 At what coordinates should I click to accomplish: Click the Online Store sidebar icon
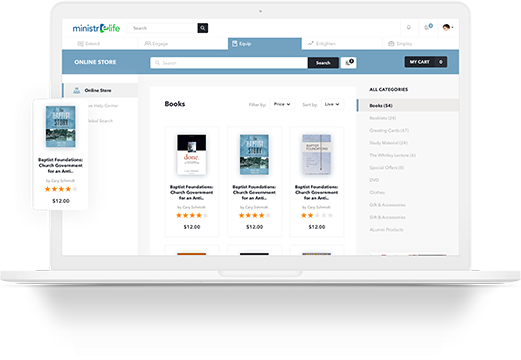pyautogui.click(x=77, y=90)
